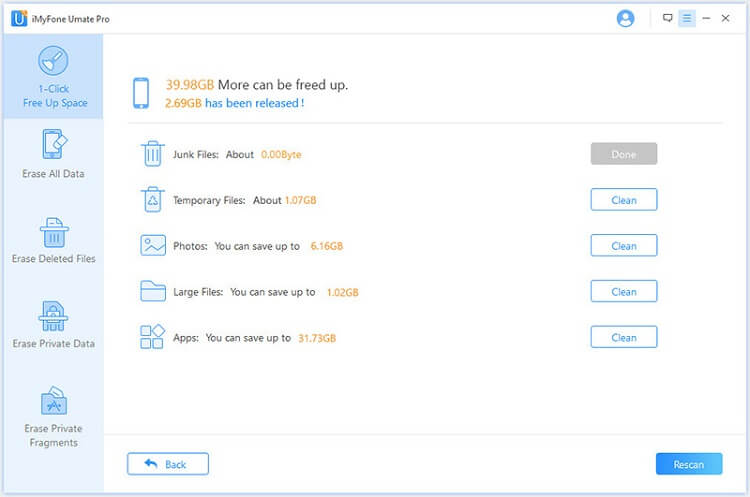Click the Apps grid icon

click(153, 337)
